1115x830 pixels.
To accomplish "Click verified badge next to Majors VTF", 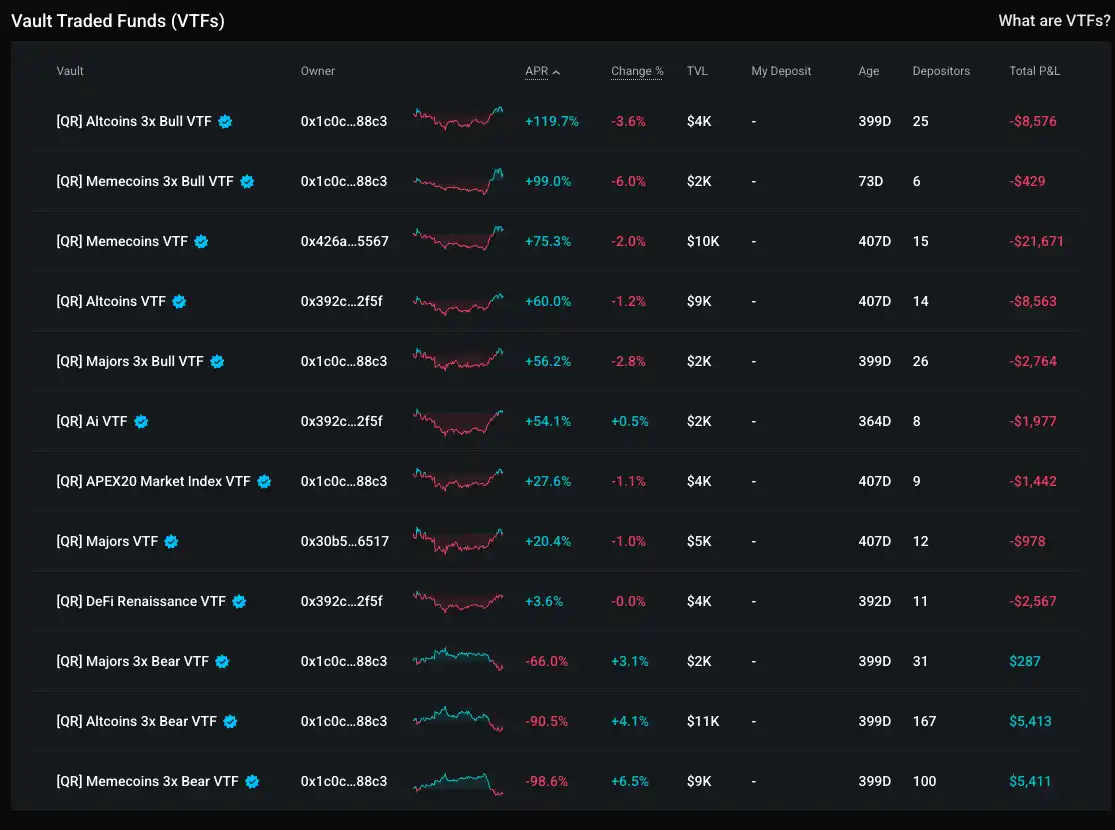I will pos(171,541).
